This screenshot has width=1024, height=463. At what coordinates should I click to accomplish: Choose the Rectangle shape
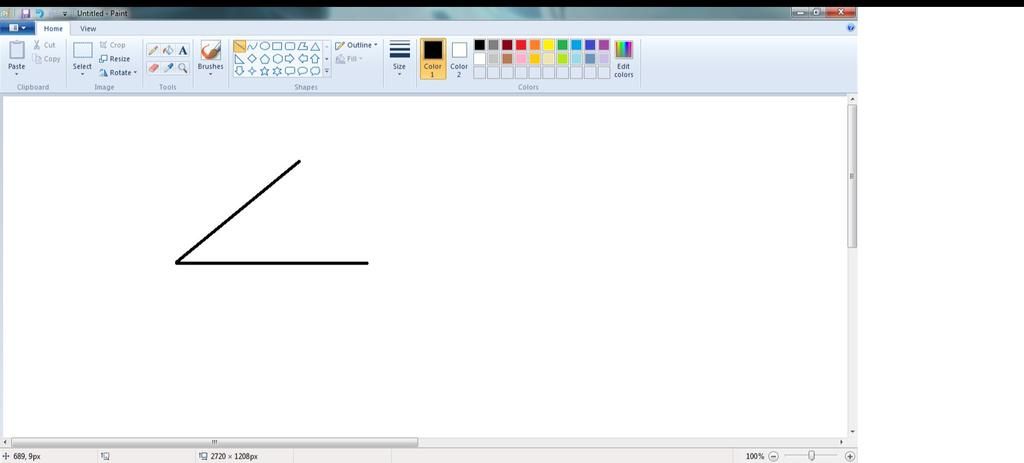pos(277,46)
